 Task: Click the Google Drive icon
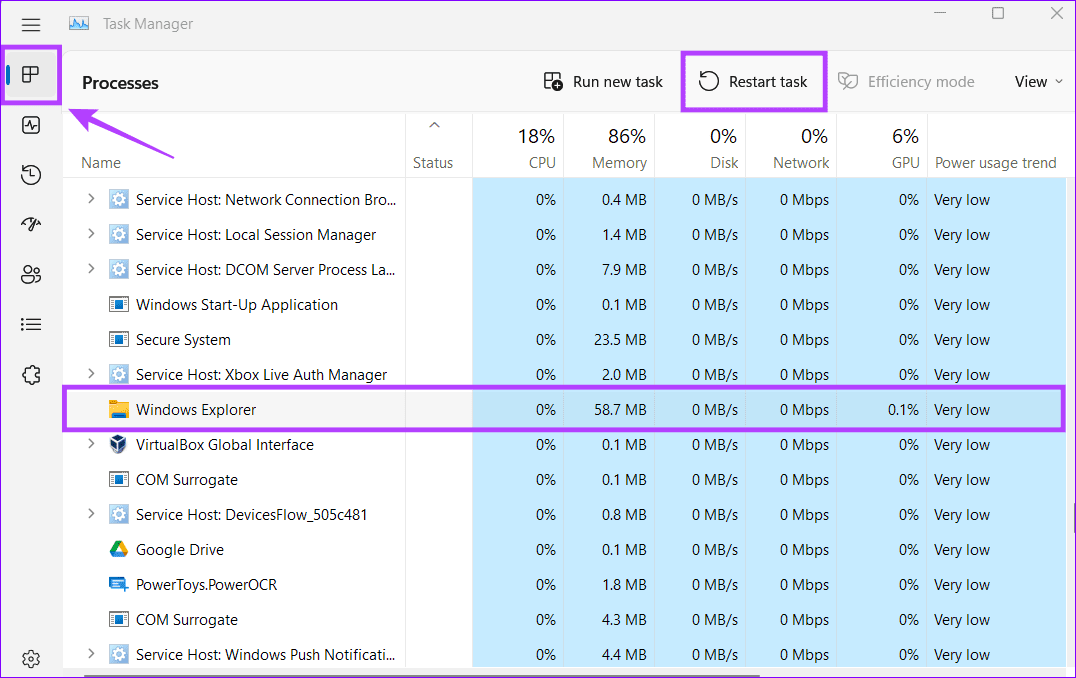[119, 549]
